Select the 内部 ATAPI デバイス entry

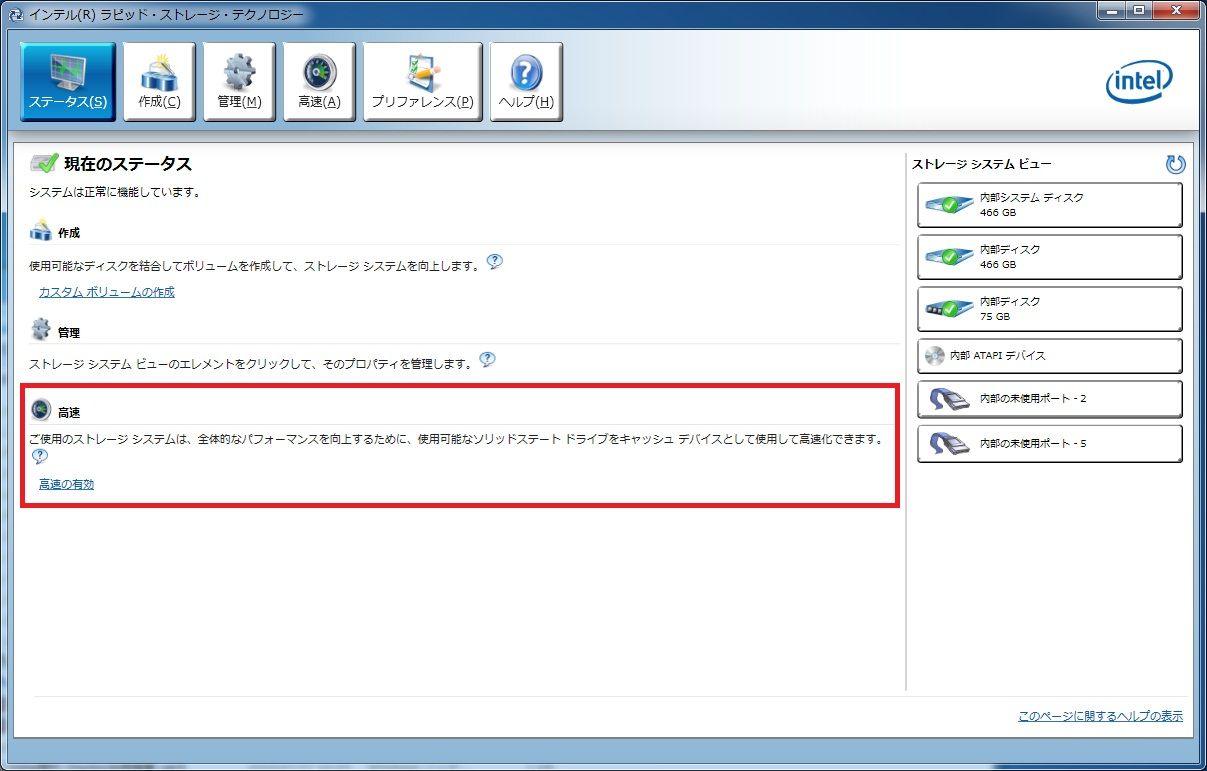click(1049, 356)
